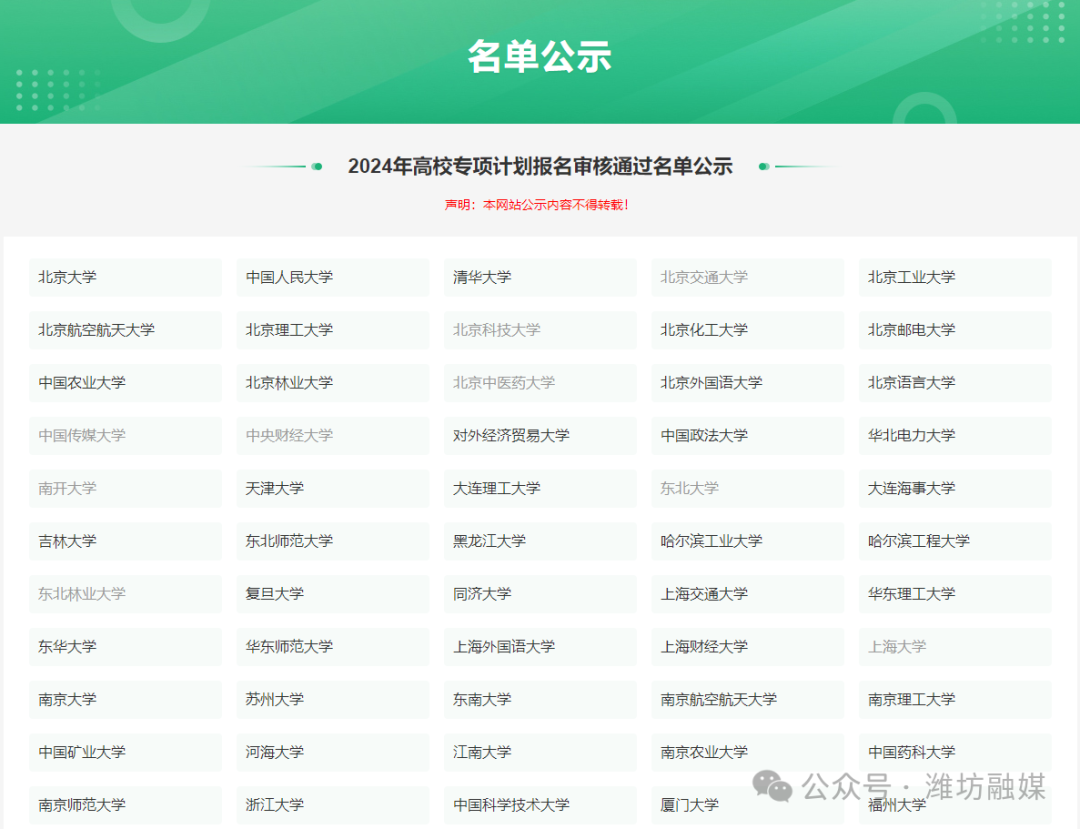Choose 大连理工大学
The width and height of the screenshot is (1080, 829).
click(540, 489)
